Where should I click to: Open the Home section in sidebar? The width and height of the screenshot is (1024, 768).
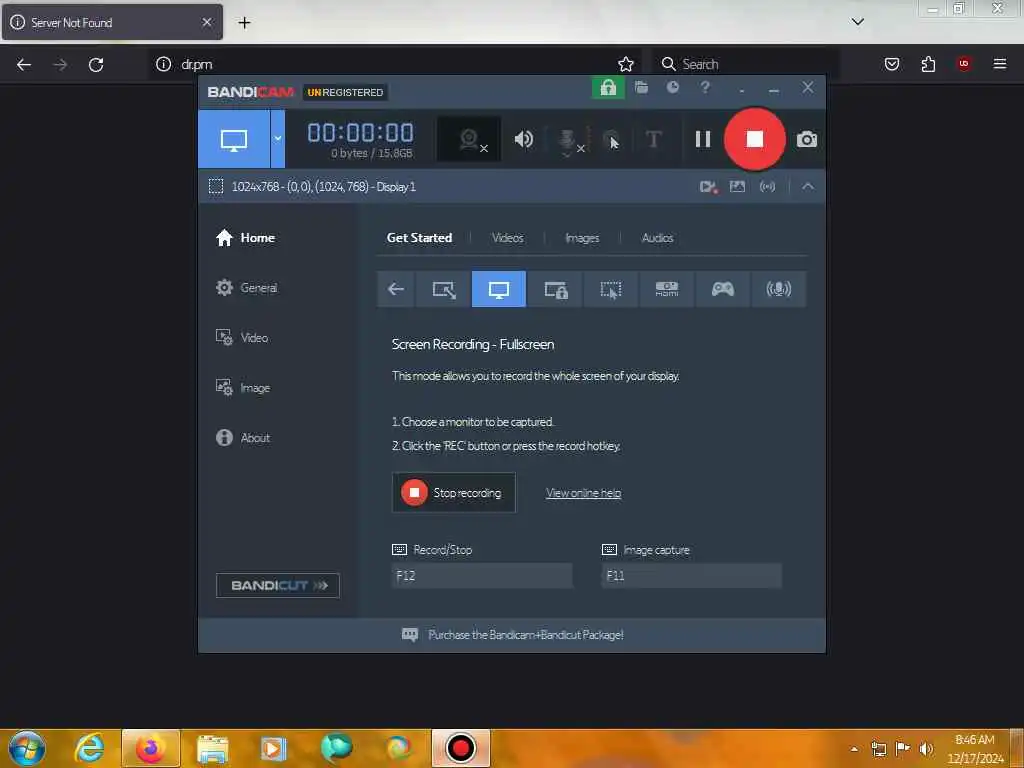[x=246, y=238]
